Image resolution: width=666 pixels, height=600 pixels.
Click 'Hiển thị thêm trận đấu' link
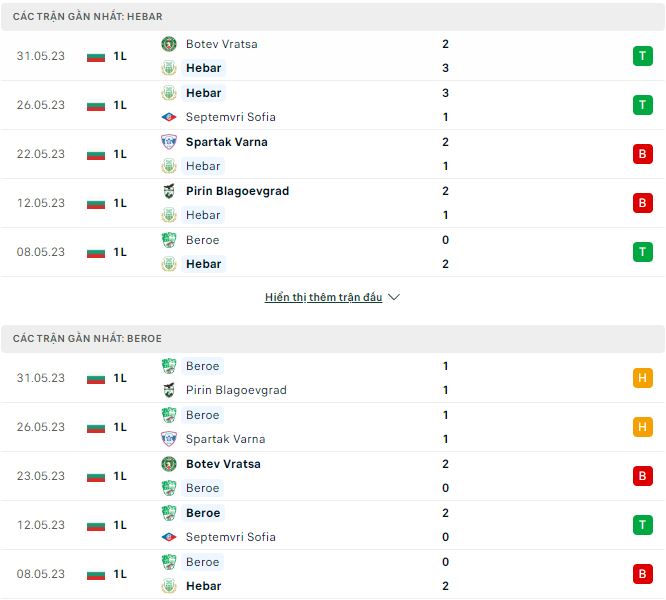323,297
